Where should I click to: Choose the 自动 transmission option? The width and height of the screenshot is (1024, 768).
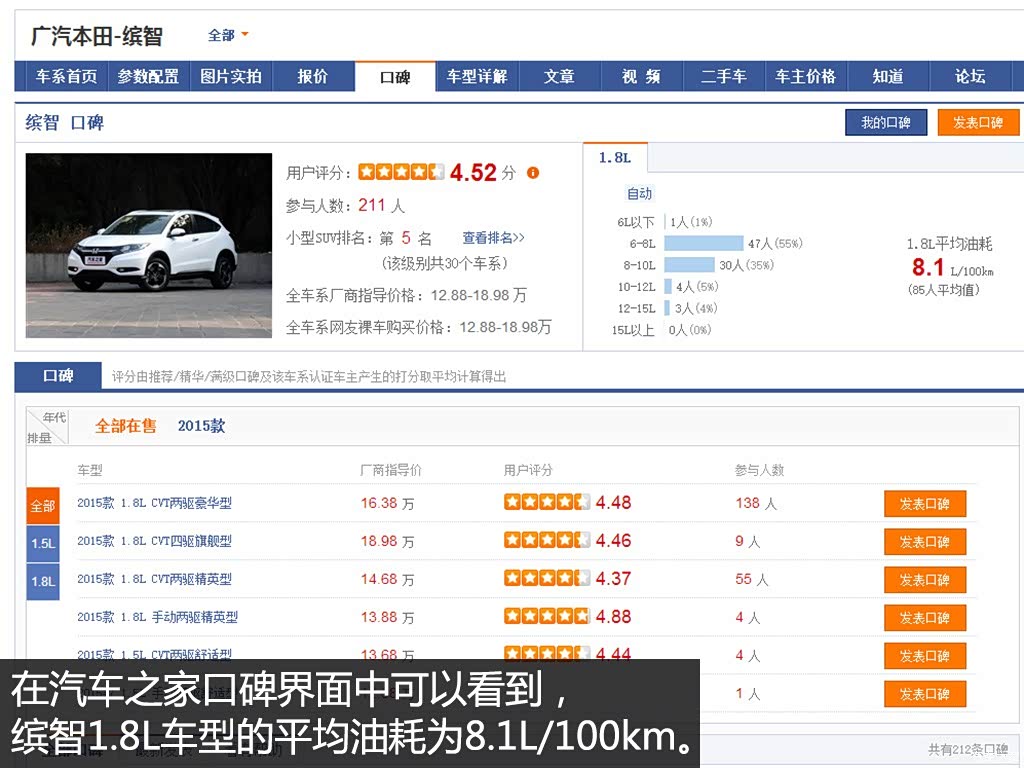tap(639, 193)
